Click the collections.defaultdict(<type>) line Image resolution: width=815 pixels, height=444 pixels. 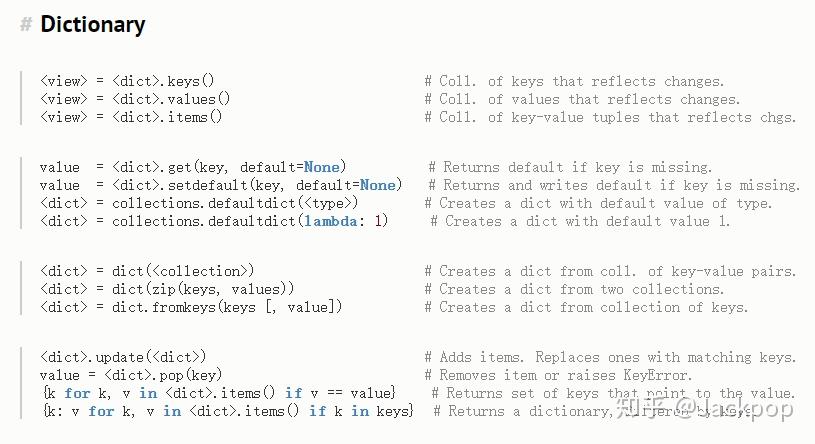[199, 203]
